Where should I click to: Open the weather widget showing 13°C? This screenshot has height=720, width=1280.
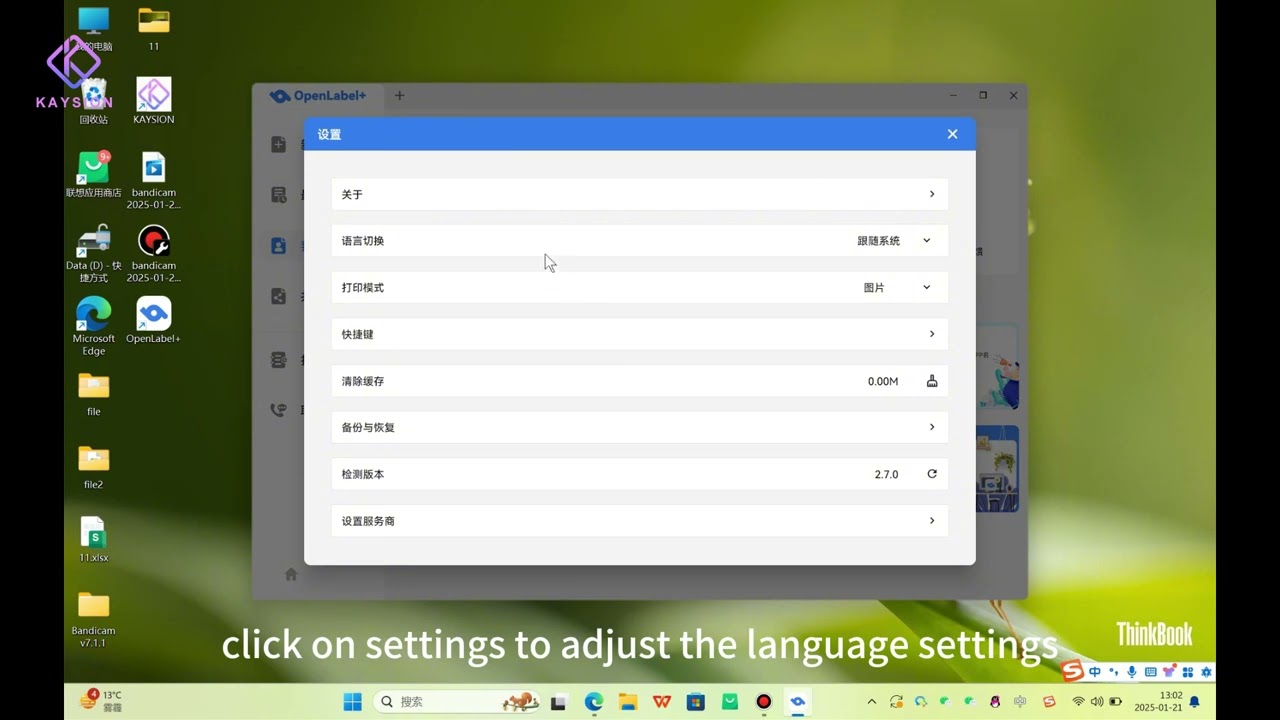pos(101,701)
